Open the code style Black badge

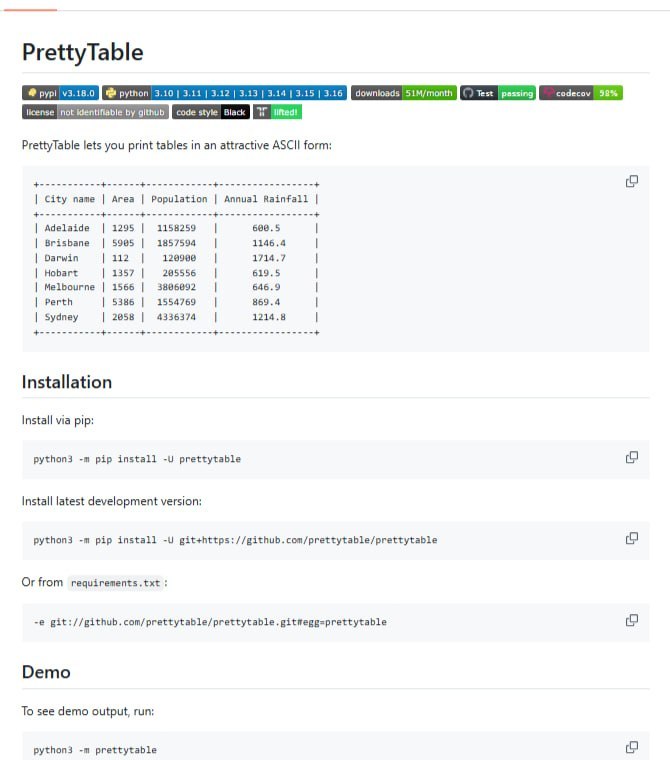211,112
